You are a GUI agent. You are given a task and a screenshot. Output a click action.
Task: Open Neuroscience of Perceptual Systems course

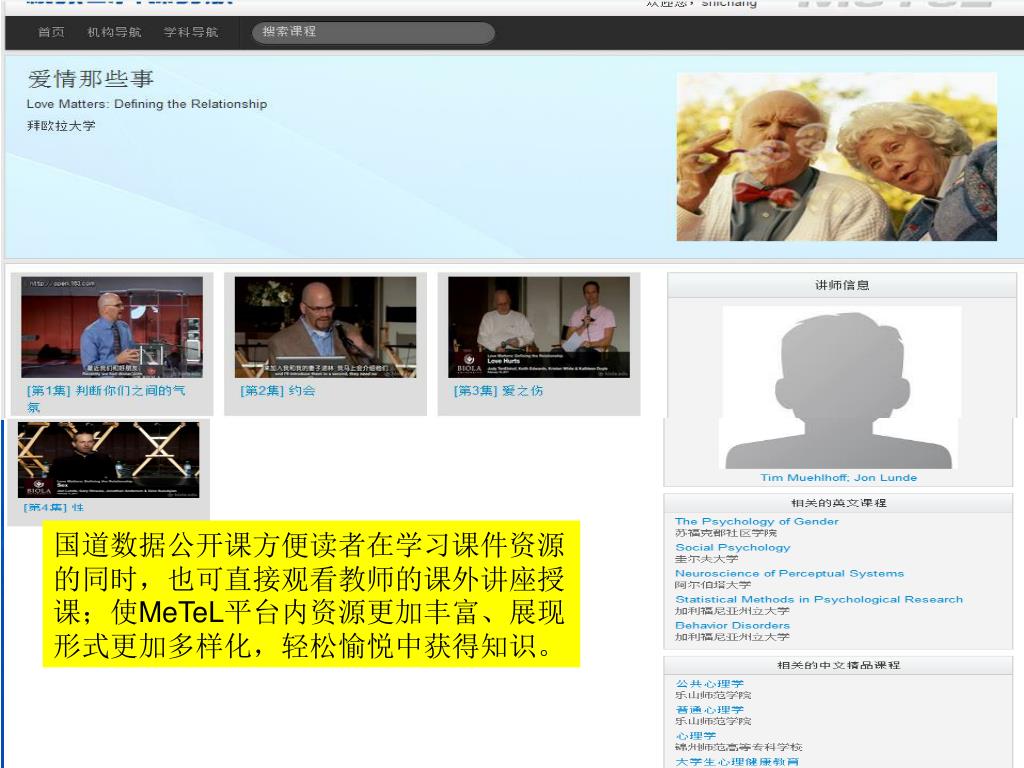coord(790,573)
